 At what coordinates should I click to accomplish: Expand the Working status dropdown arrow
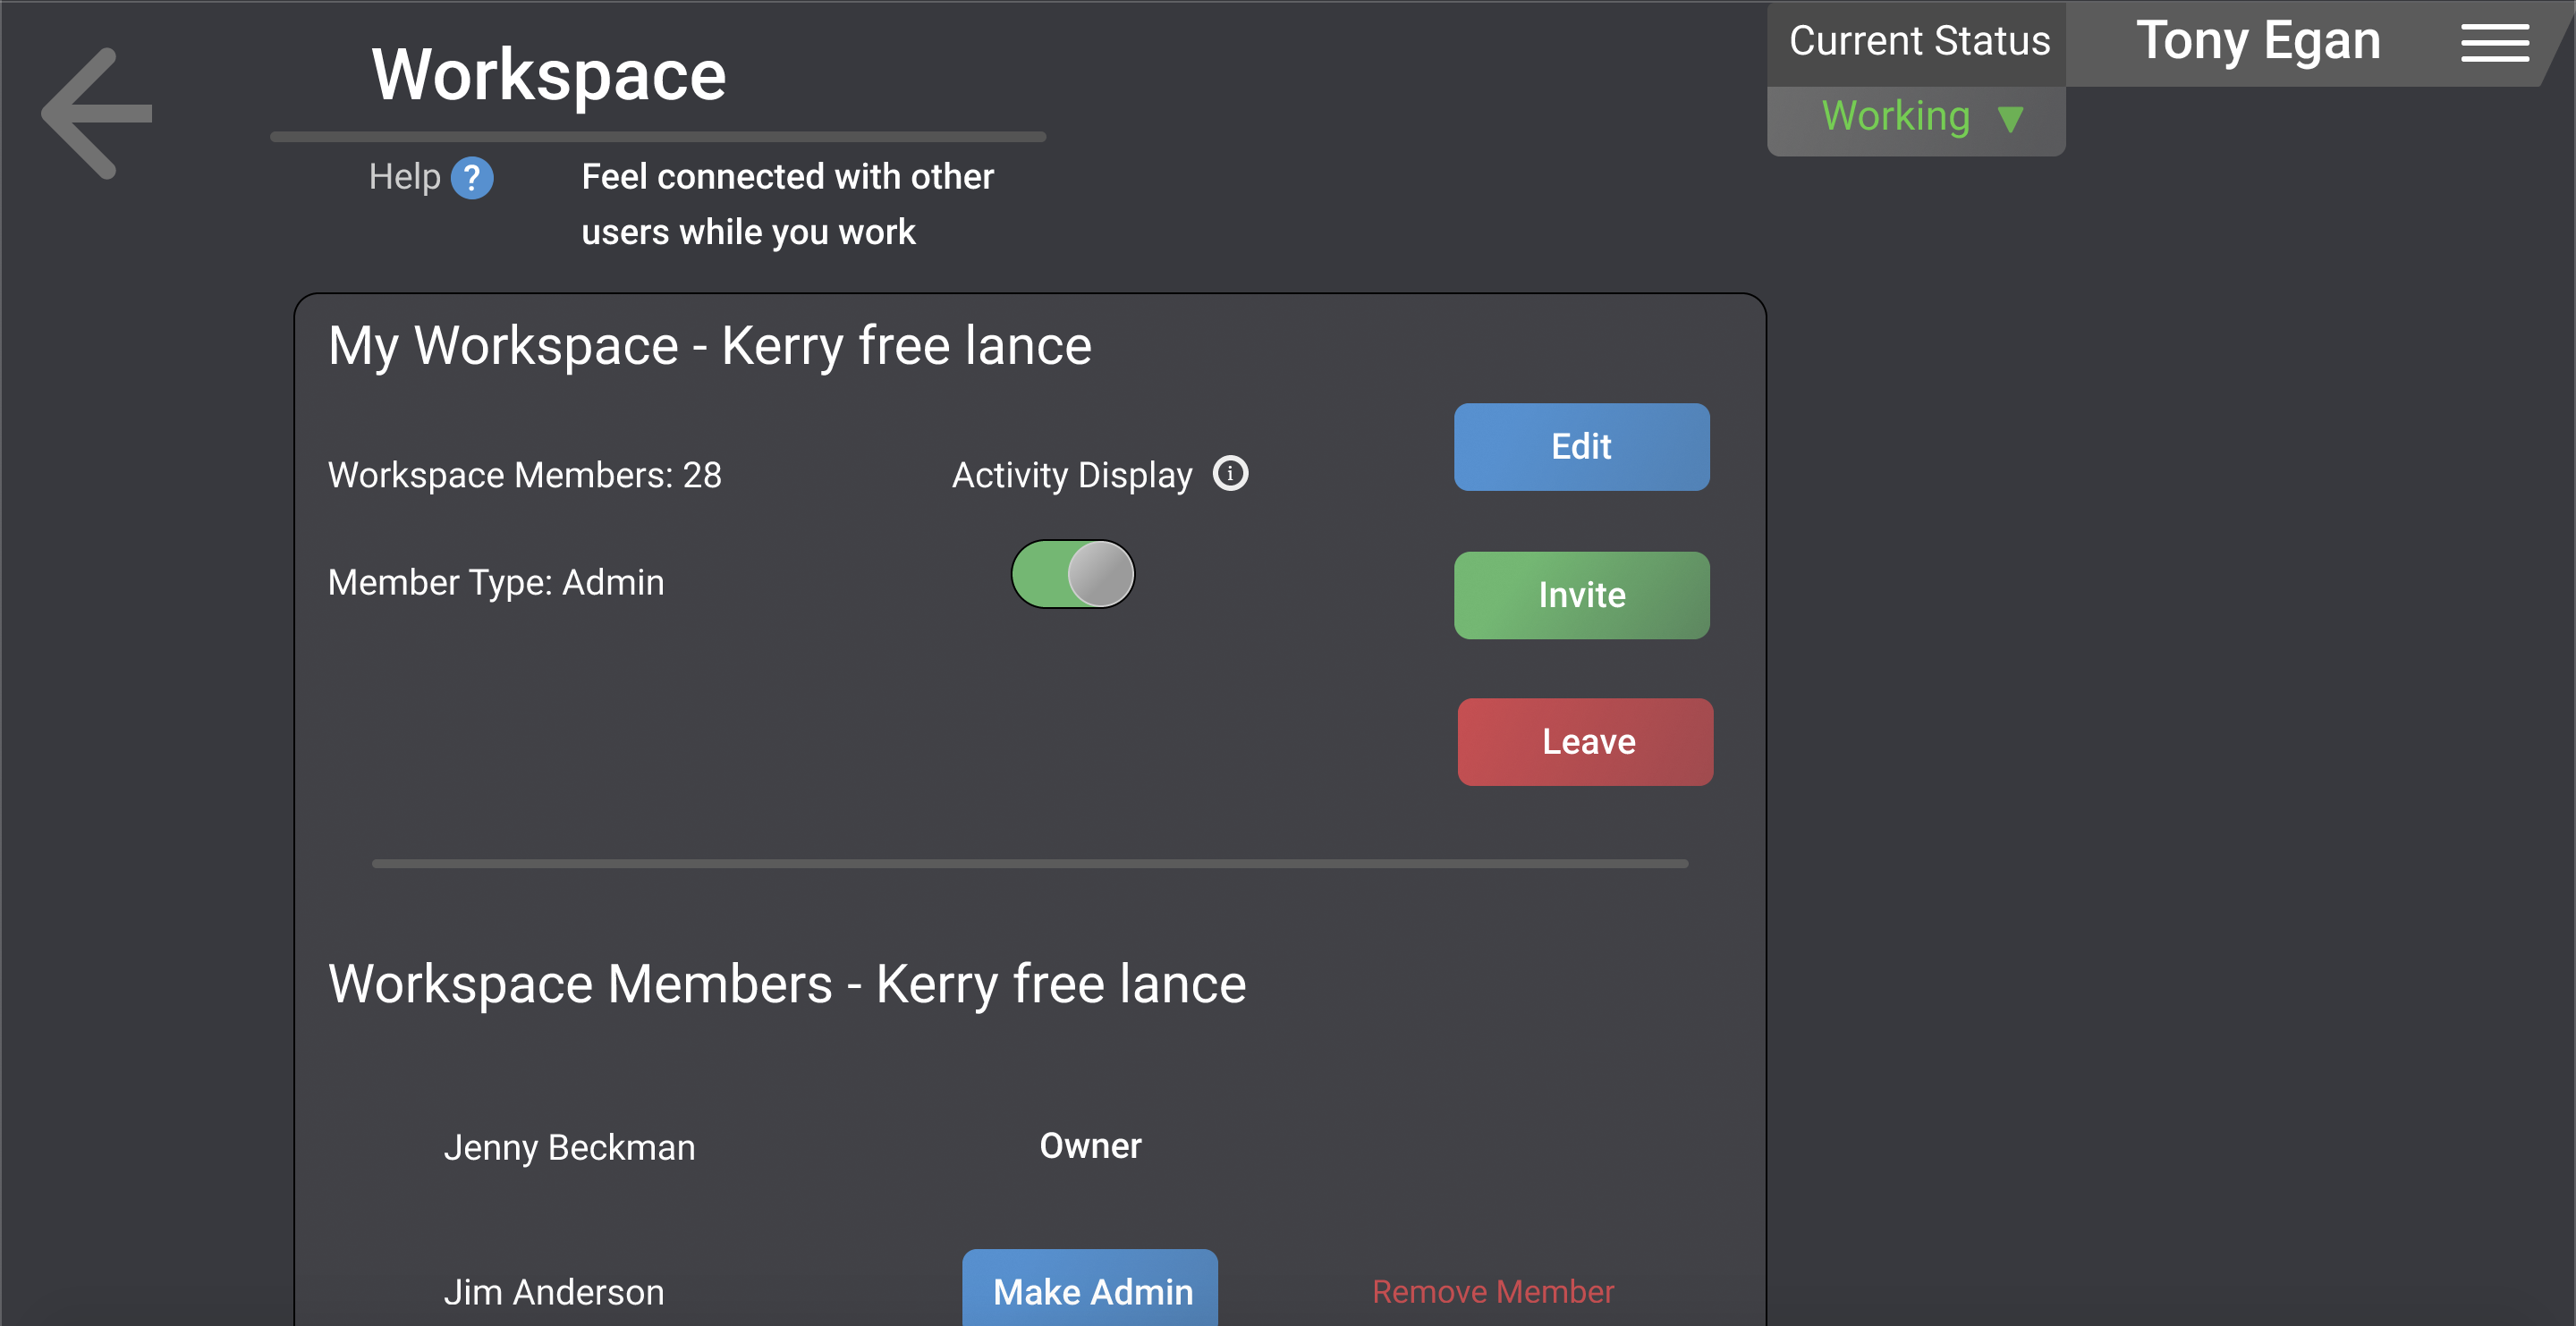pos(2010,119)
